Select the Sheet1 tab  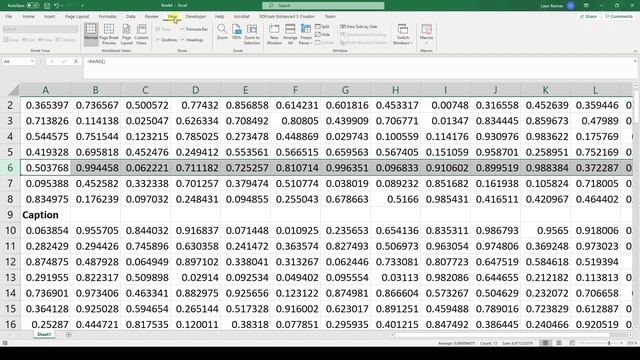point(44,335)
